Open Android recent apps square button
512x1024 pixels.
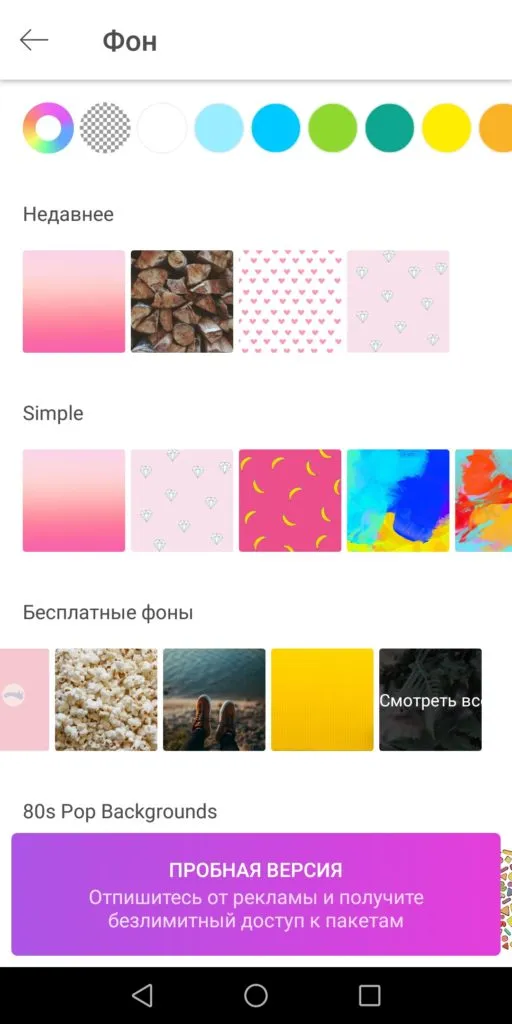pos(370,995)
